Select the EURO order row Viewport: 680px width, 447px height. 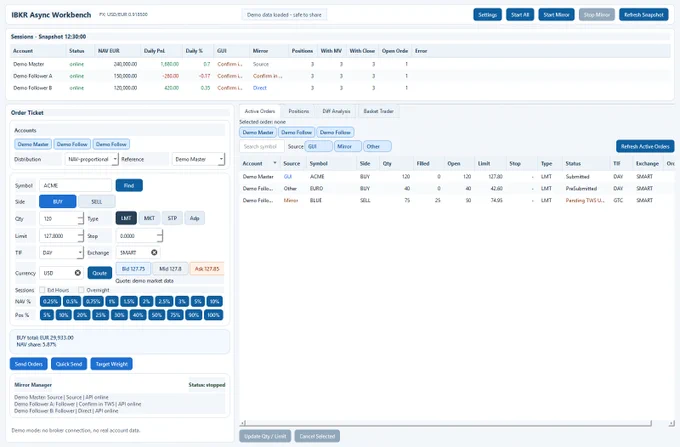point(457,188)
